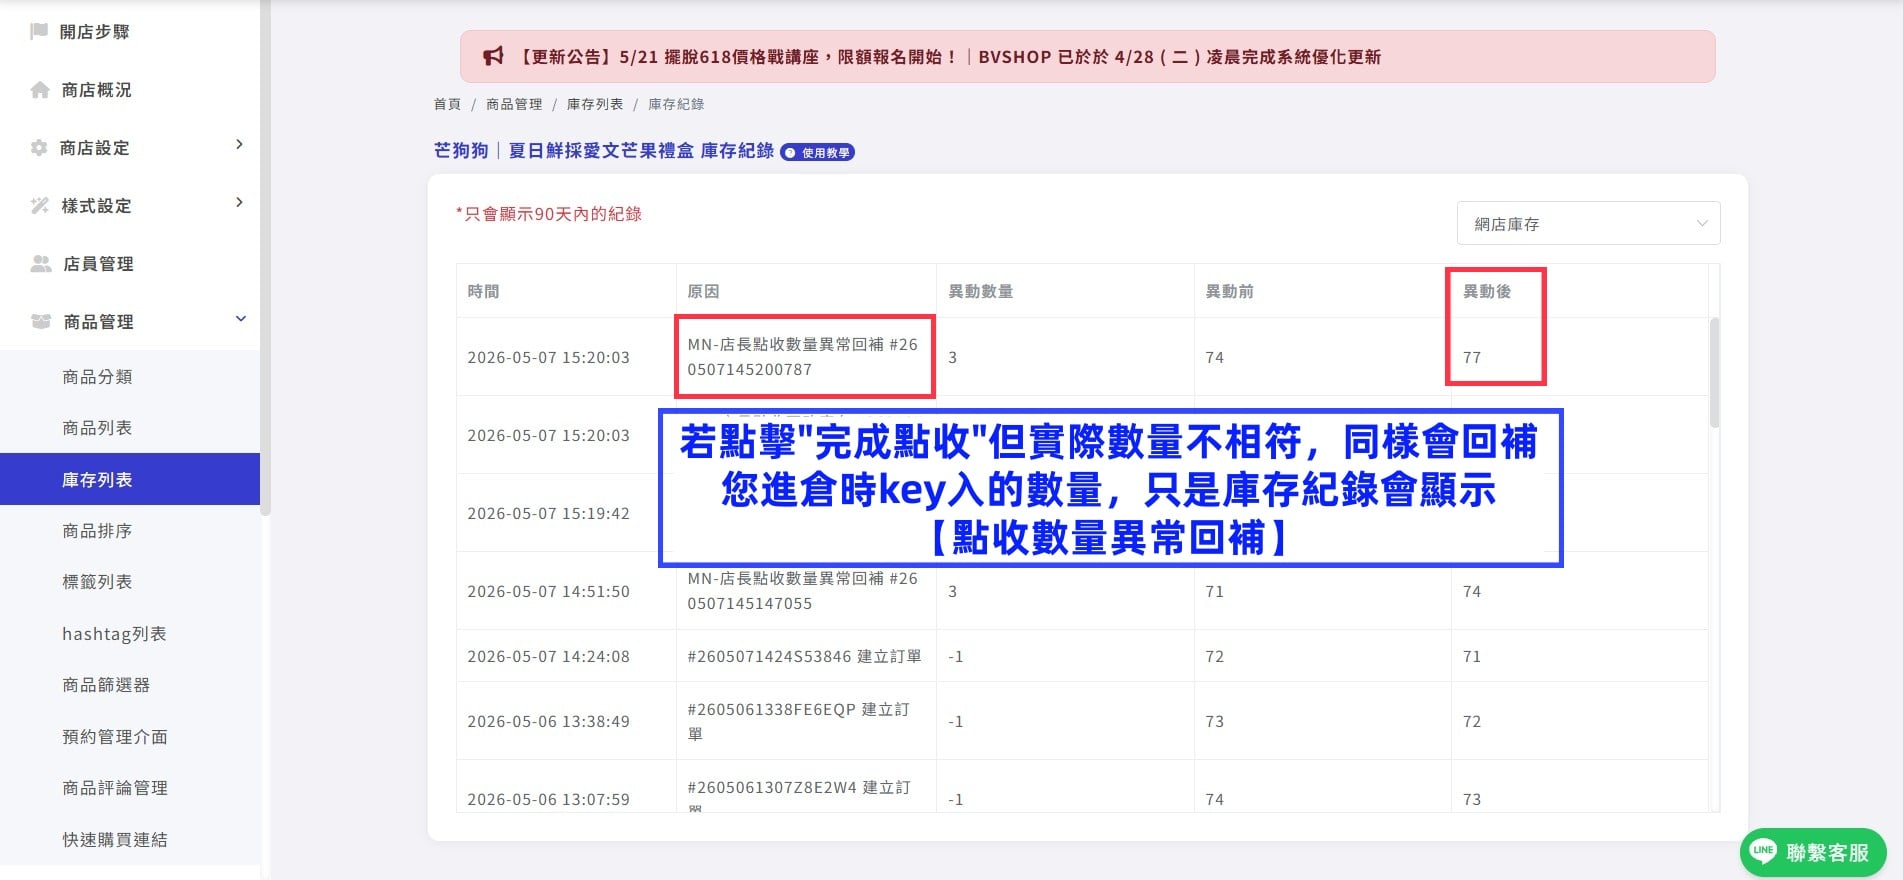The image size is (1903, 880).
Task: Click the box icon beside 商品管理
Action: [41, 322]
